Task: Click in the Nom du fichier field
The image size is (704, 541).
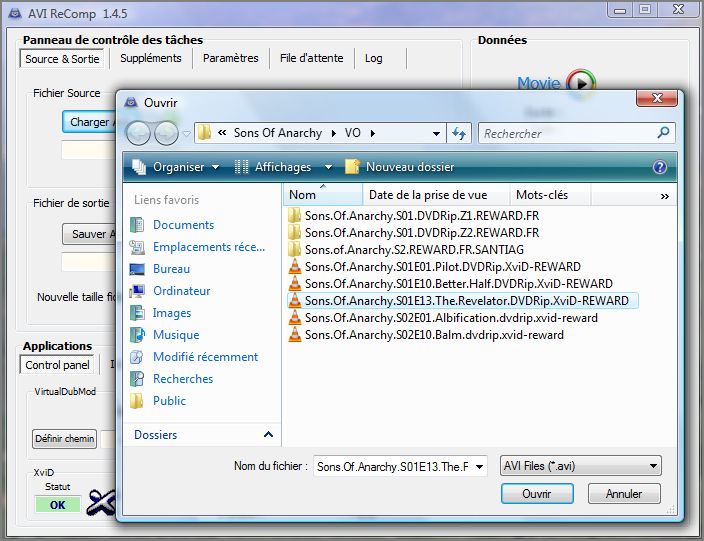Action: pyautogui.click(x=393, y=466)
